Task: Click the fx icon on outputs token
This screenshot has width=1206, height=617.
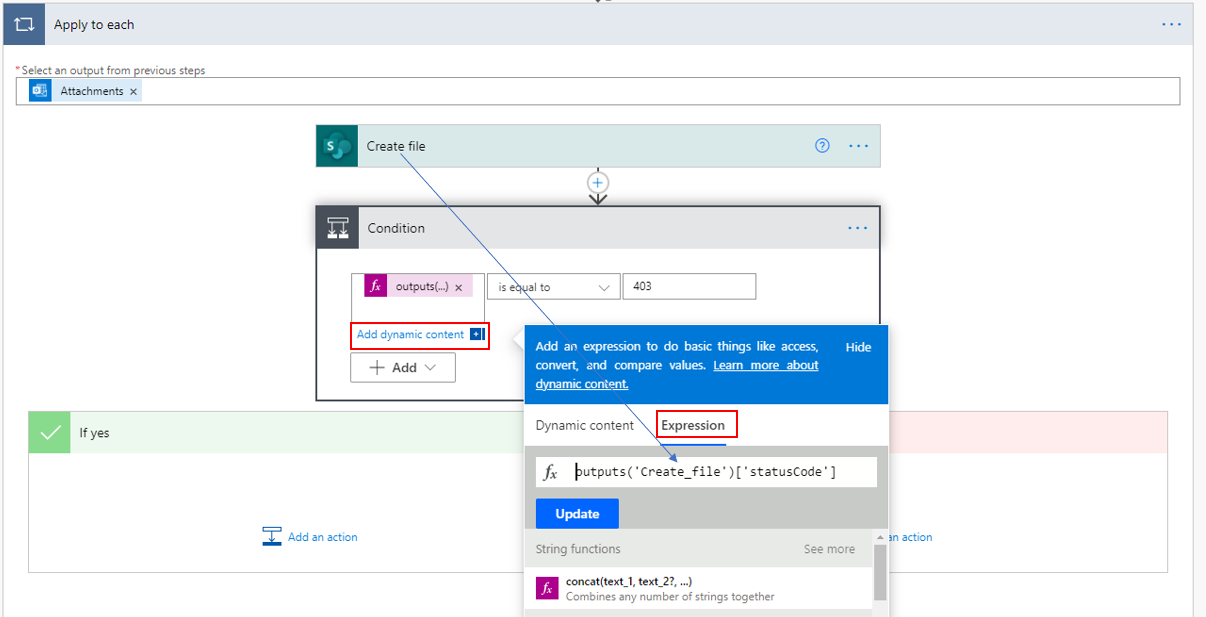Action: (x=376, y=286)
